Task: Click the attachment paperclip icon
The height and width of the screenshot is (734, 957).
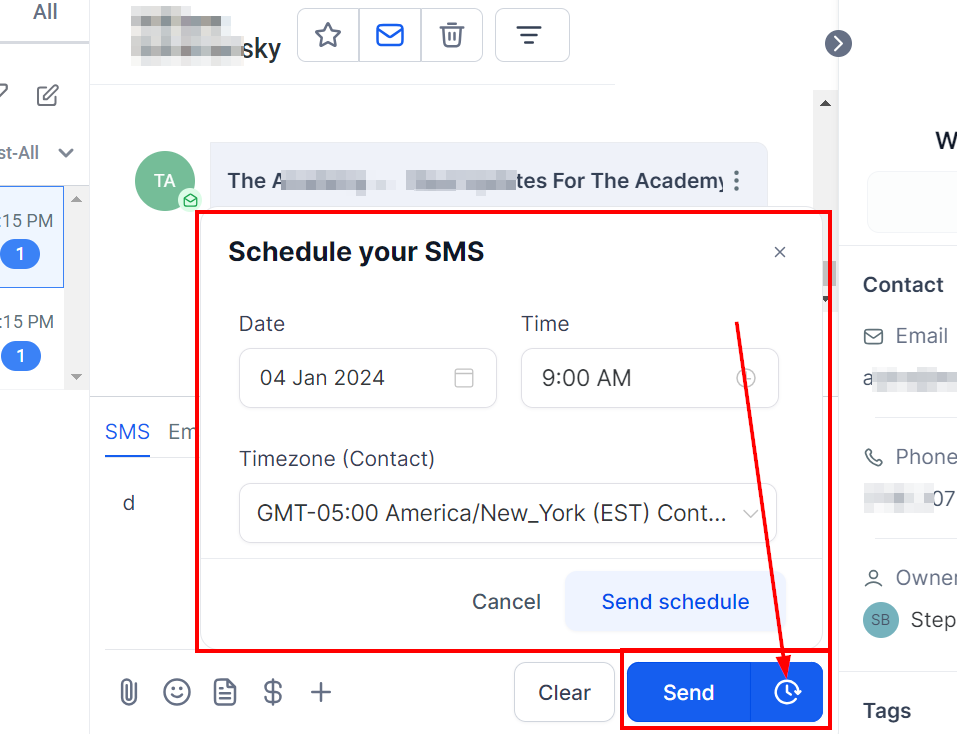Action: tap(129, 692)
